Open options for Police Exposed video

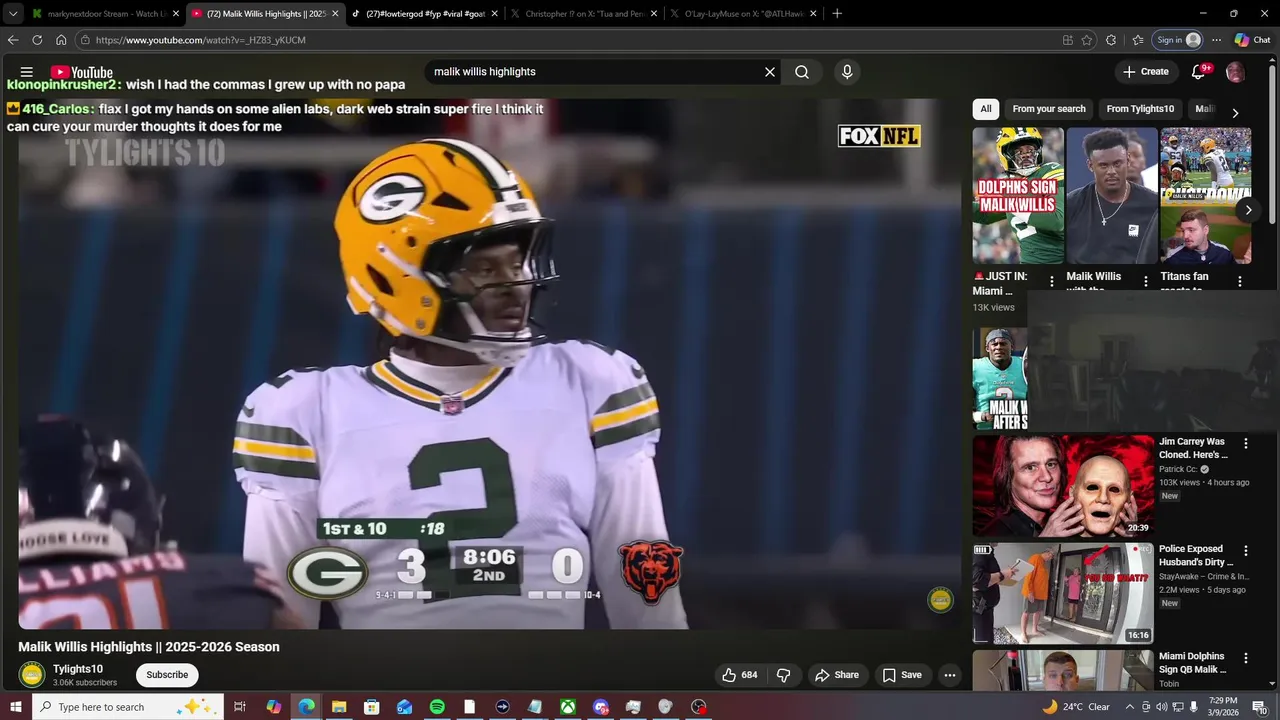pyautogui.click(x=1246, y=551)
